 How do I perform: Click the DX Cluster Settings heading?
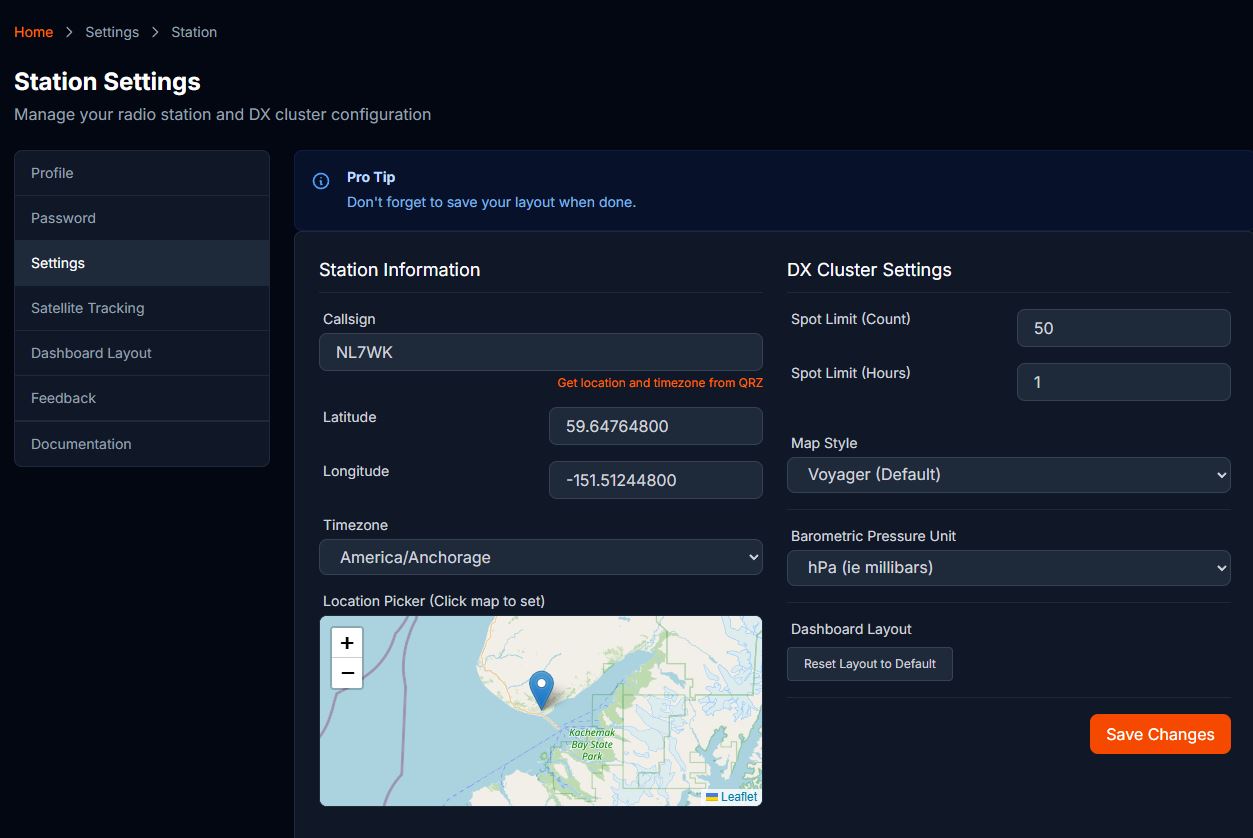[869, 270]
